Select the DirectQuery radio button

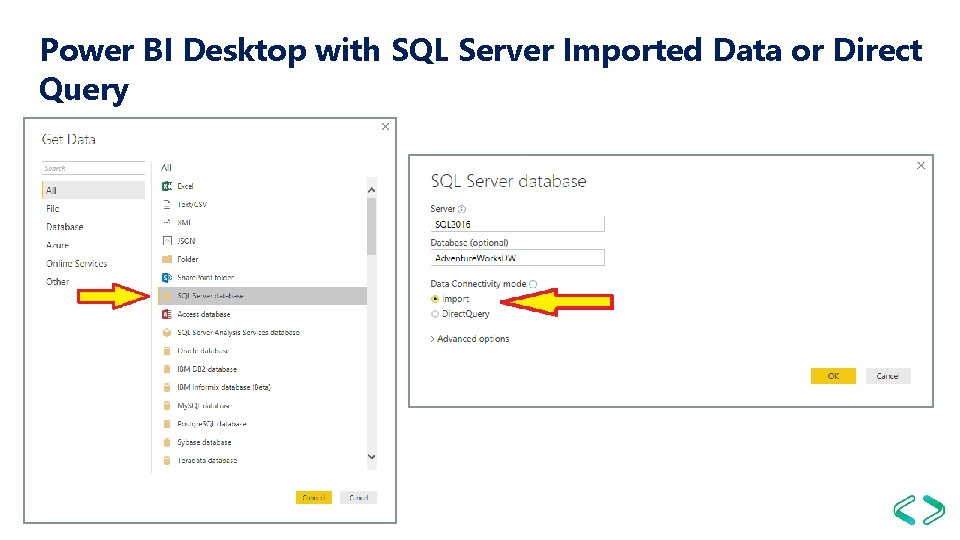click(x=435, y=314)
